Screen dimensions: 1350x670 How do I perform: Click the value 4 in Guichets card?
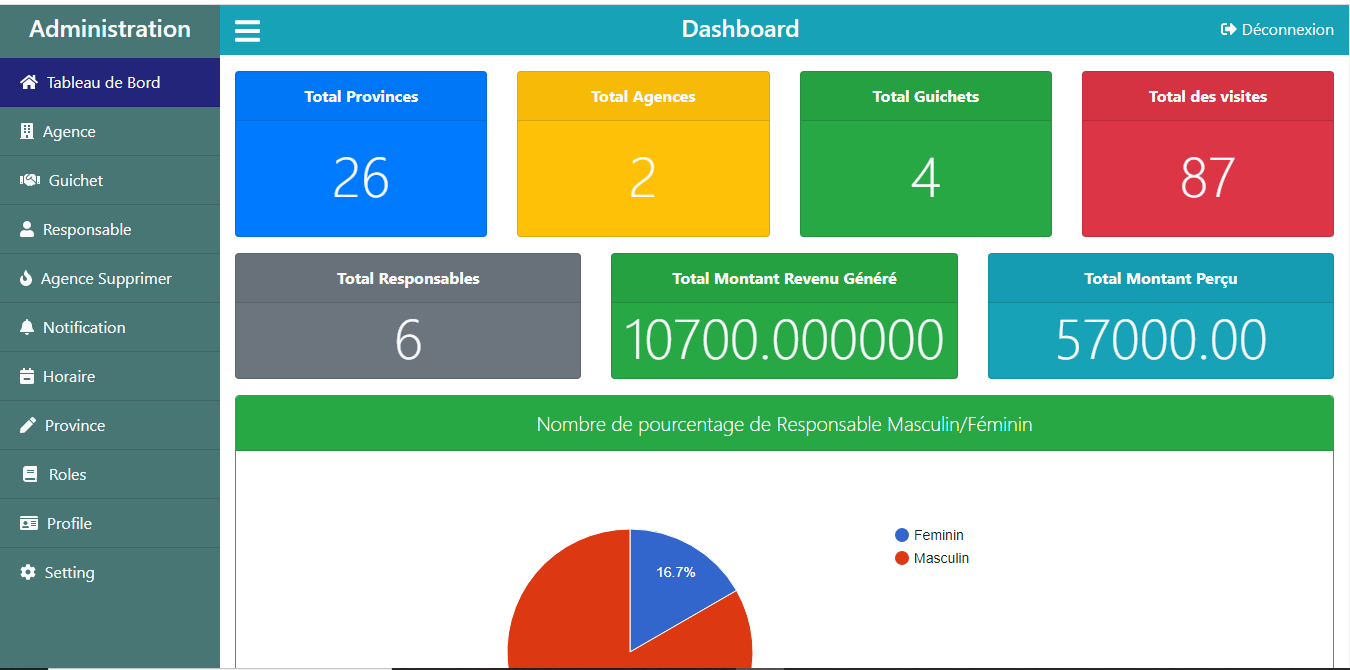point(926,178)
